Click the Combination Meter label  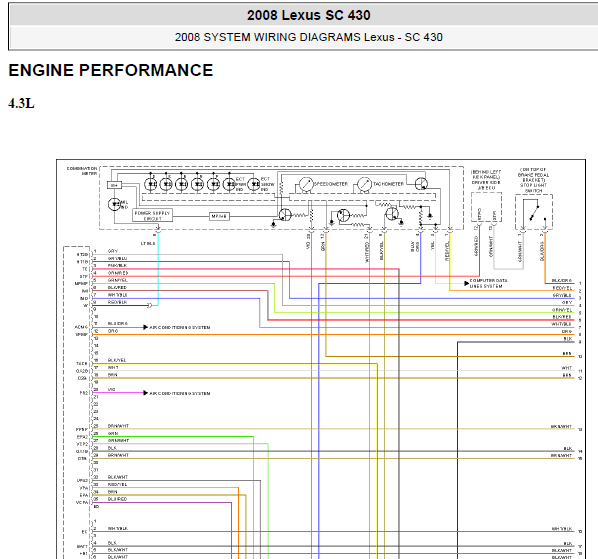pos(82,171)
